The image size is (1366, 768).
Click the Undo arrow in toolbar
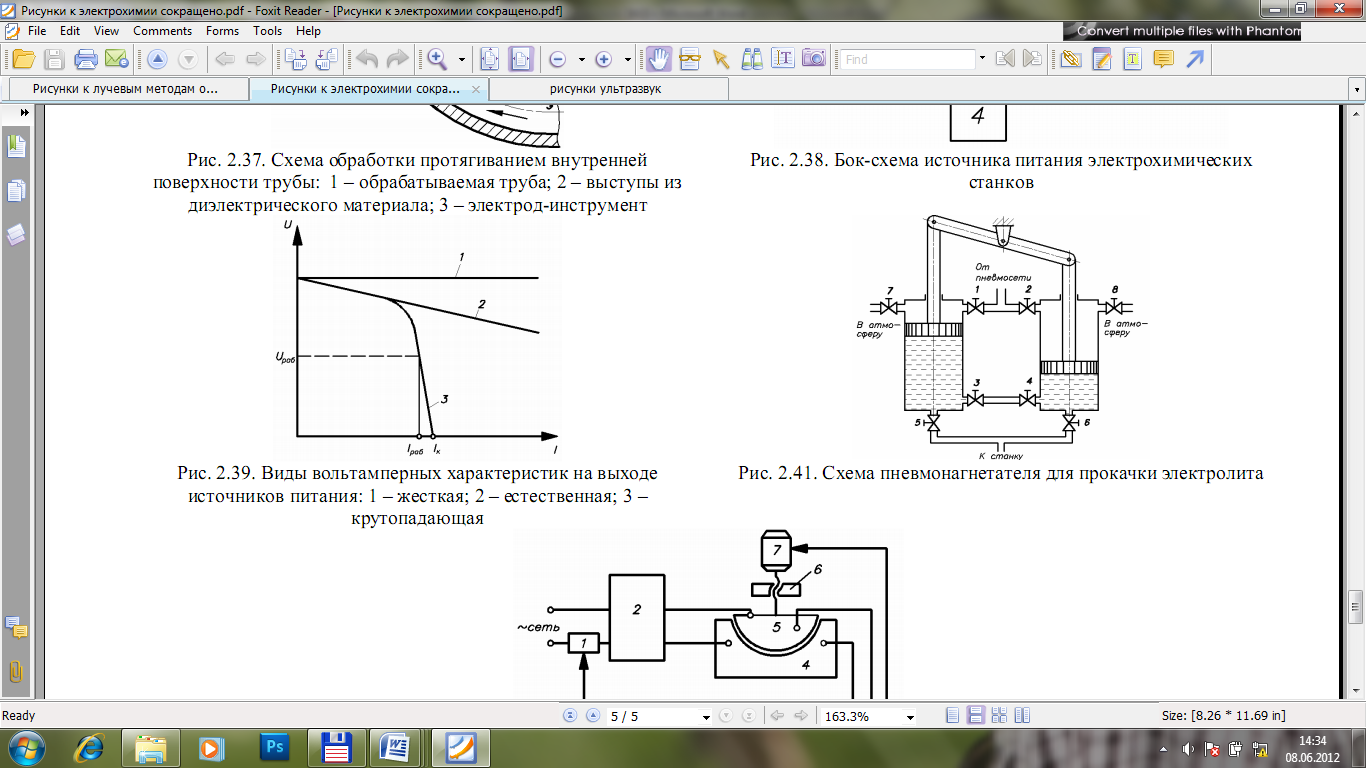(368, 59)
